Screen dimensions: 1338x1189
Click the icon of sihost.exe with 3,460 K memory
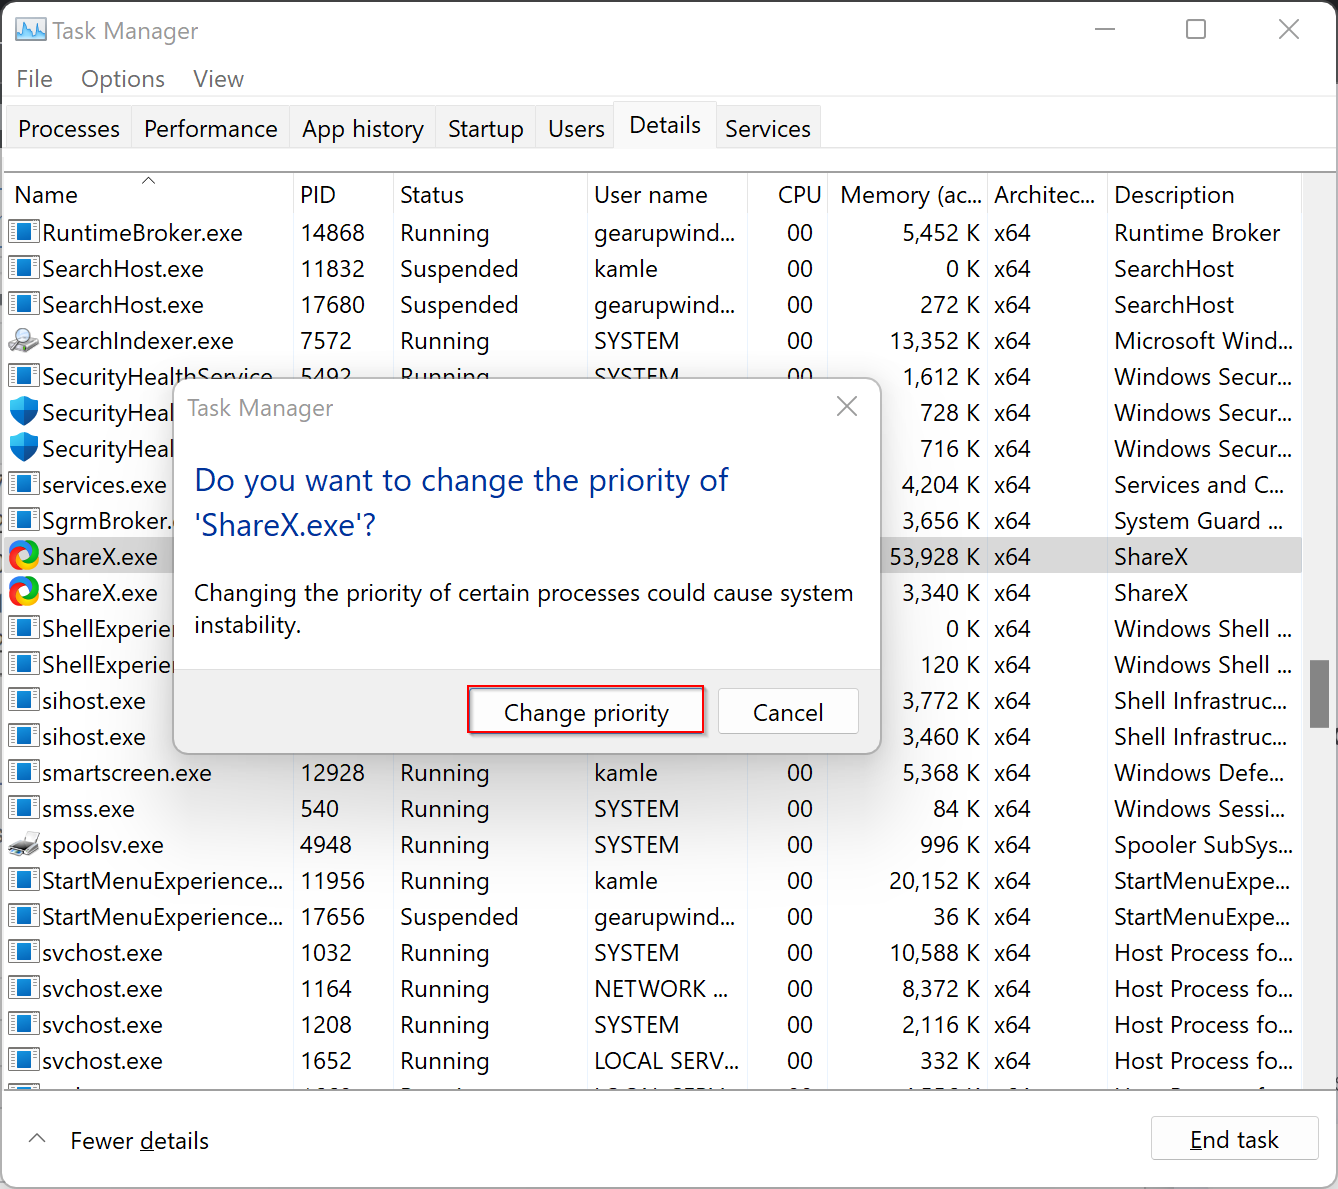click(24, 736)
